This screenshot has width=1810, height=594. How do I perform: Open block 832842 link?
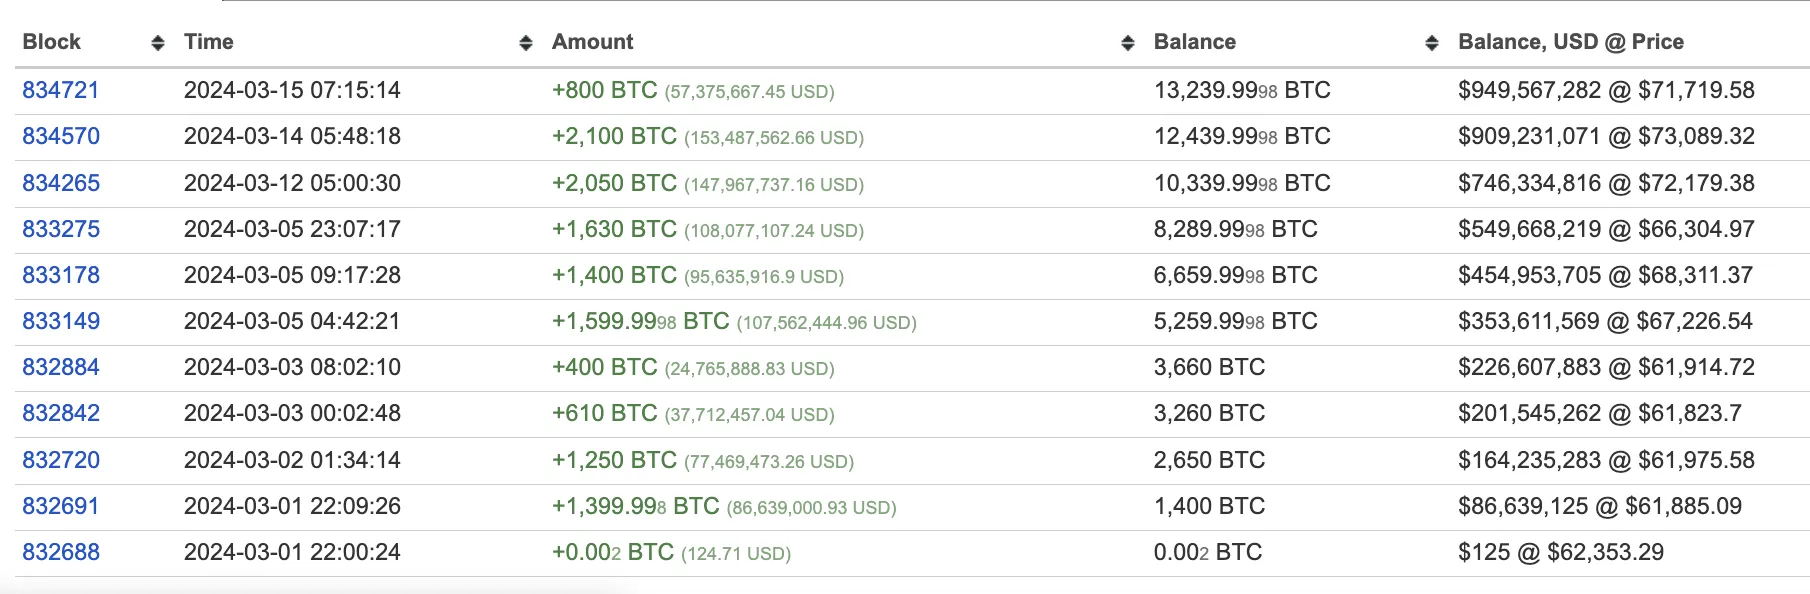click(x=61, y=413)
